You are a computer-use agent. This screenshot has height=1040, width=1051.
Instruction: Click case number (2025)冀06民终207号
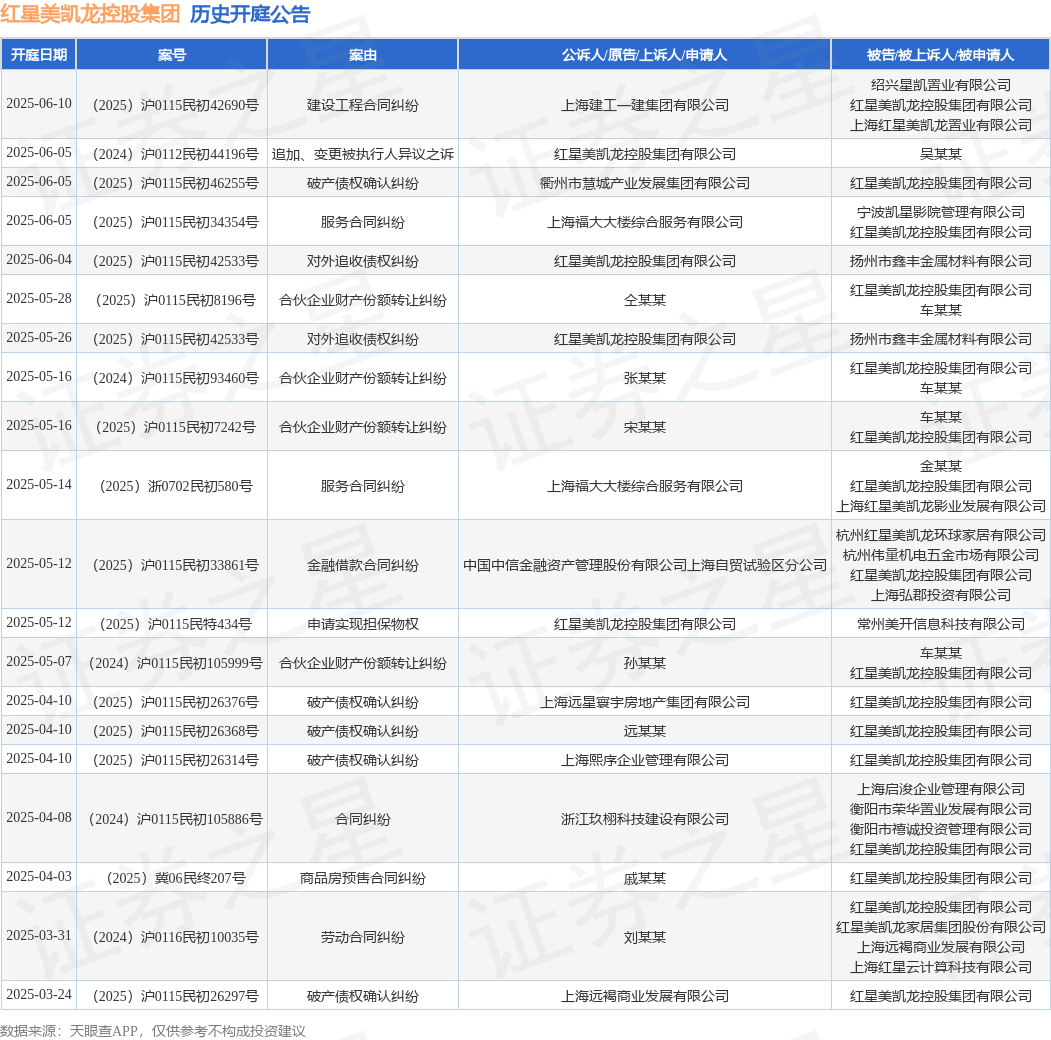click(x=176, y=878)
